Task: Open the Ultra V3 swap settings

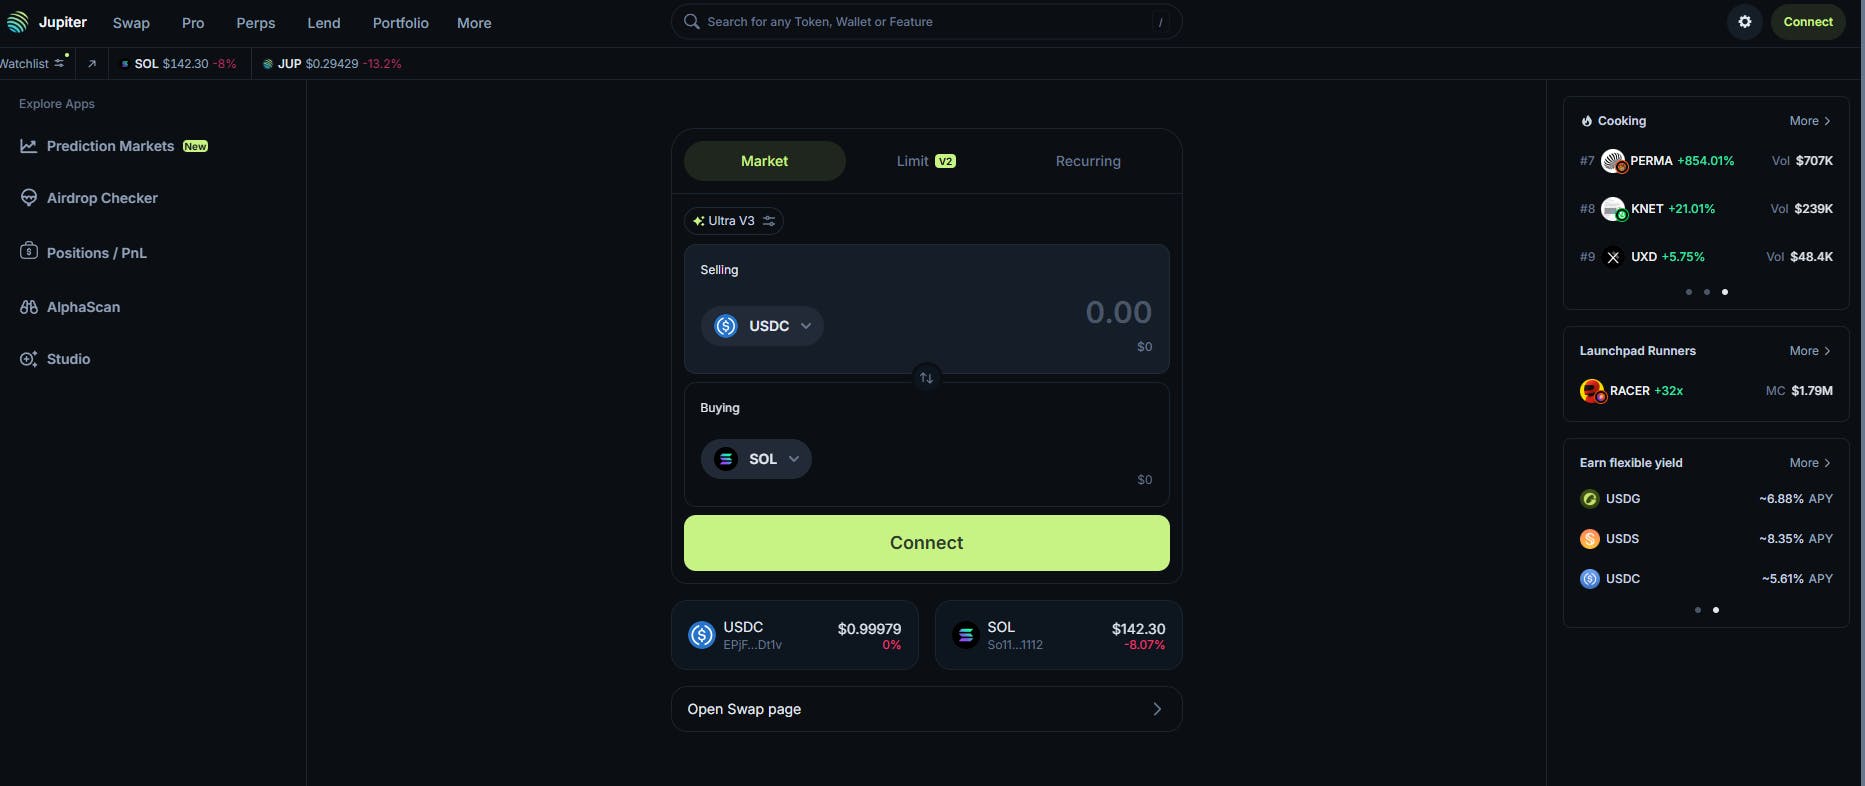Action: tap(734, 221)
